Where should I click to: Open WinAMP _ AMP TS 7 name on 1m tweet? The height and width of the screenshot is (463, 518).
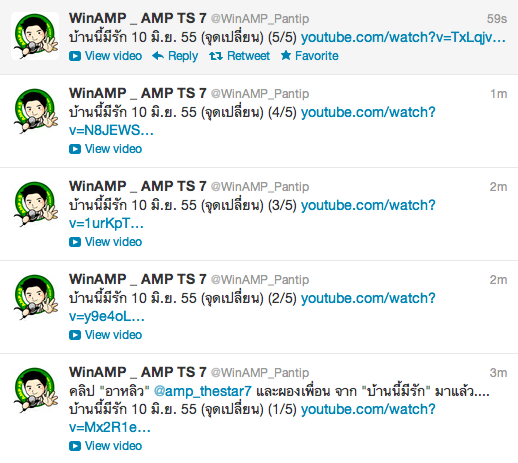(x=138, y=93)
